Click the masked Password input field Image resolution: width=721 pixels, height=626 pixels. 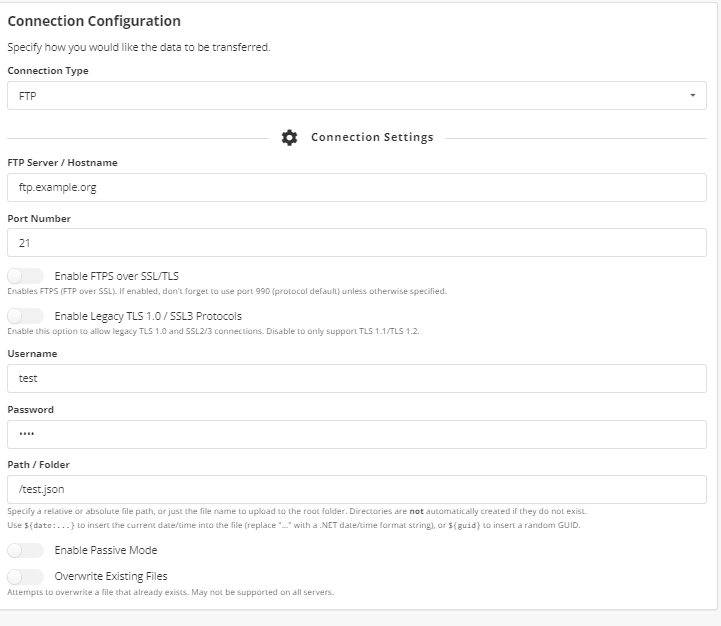pos(356,434)
